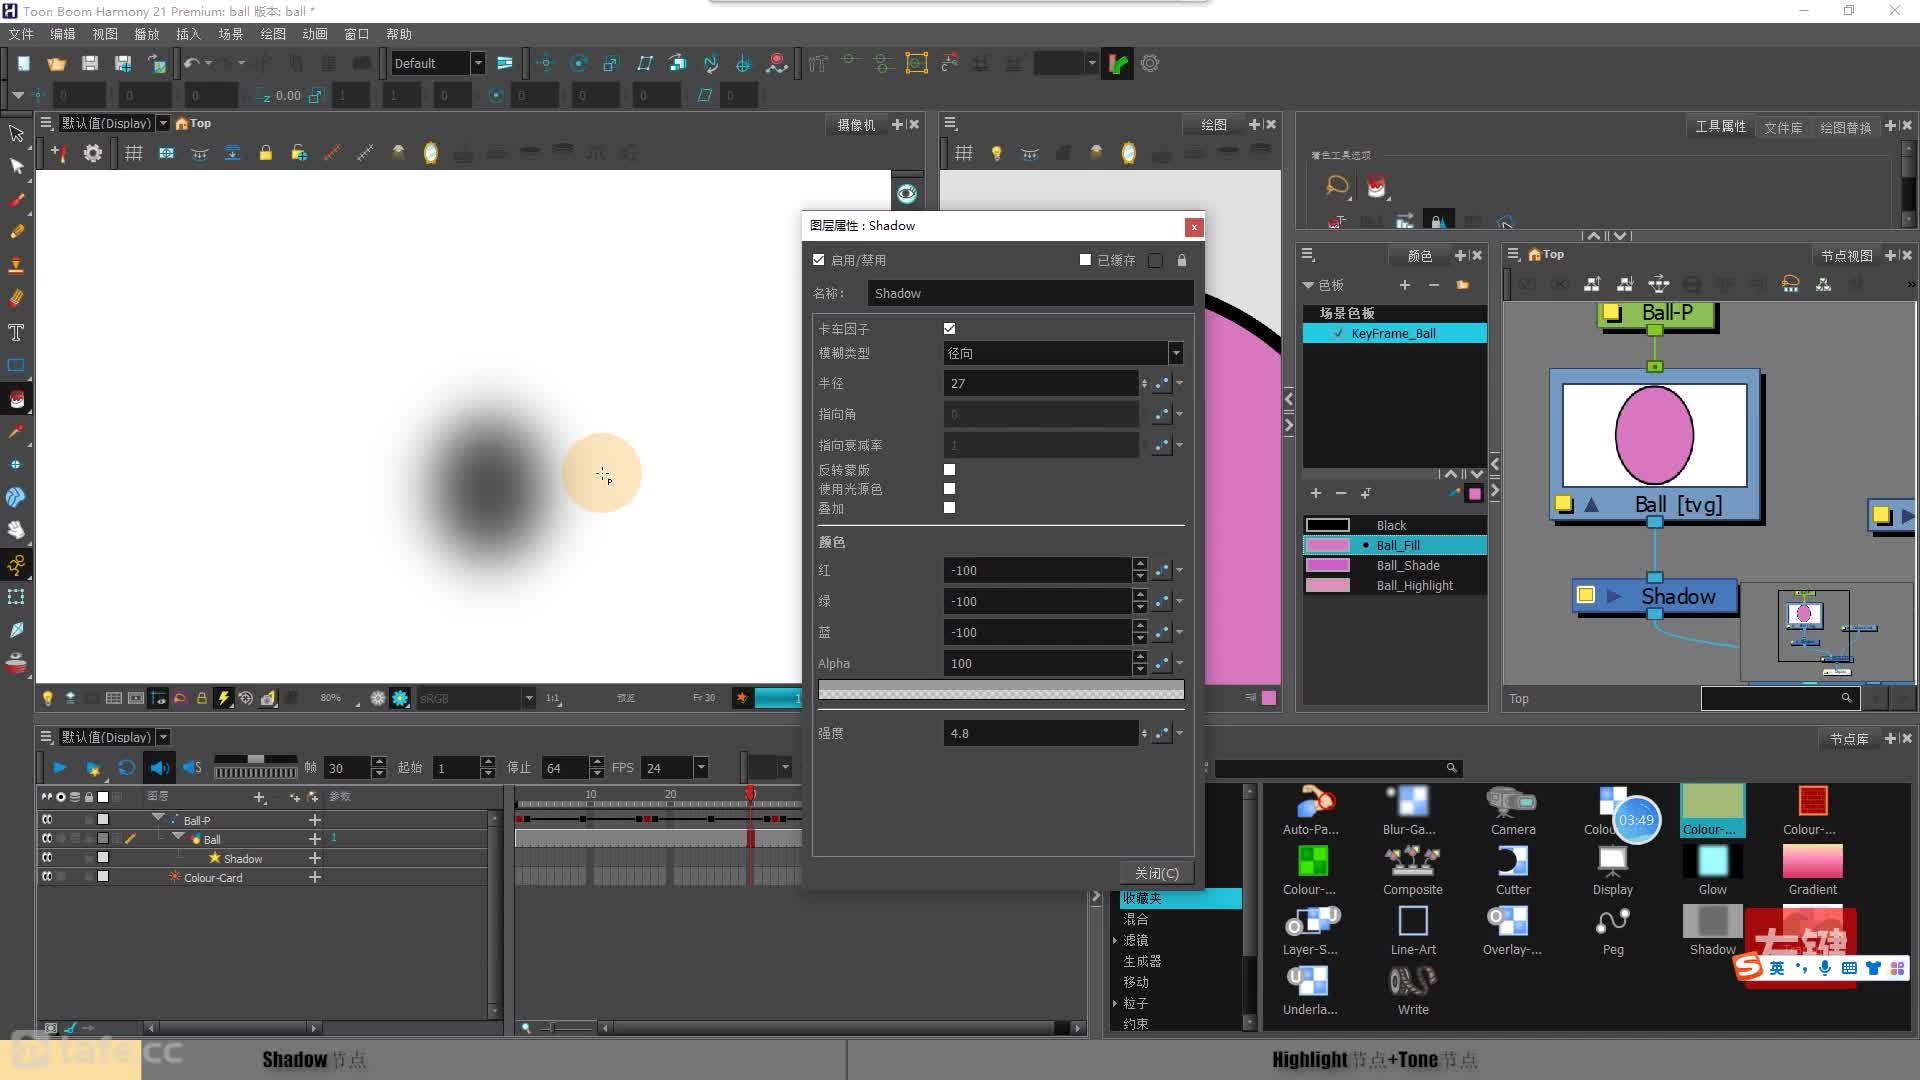Add a new palette with plus button

point(1405,285)
